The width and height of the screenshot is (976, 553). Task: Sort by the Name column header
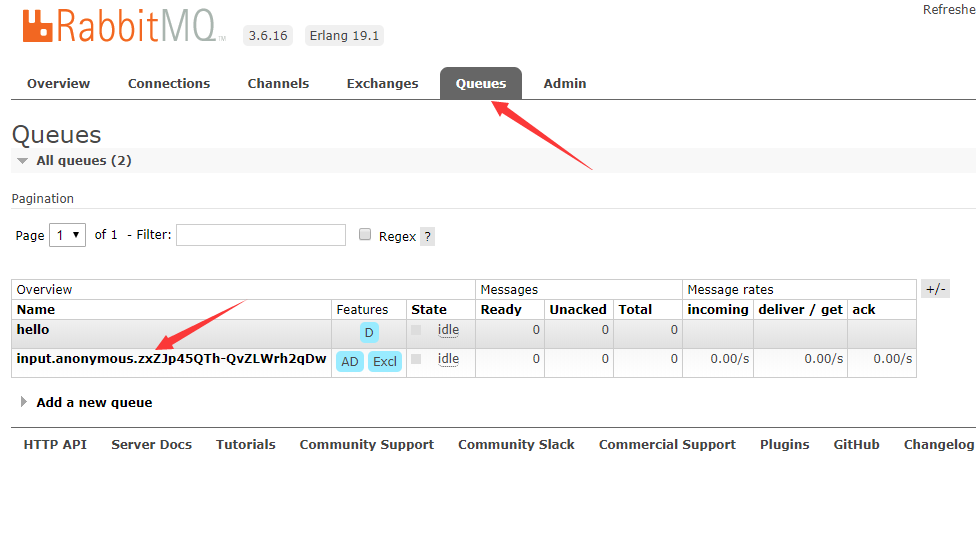click(36, 310)
